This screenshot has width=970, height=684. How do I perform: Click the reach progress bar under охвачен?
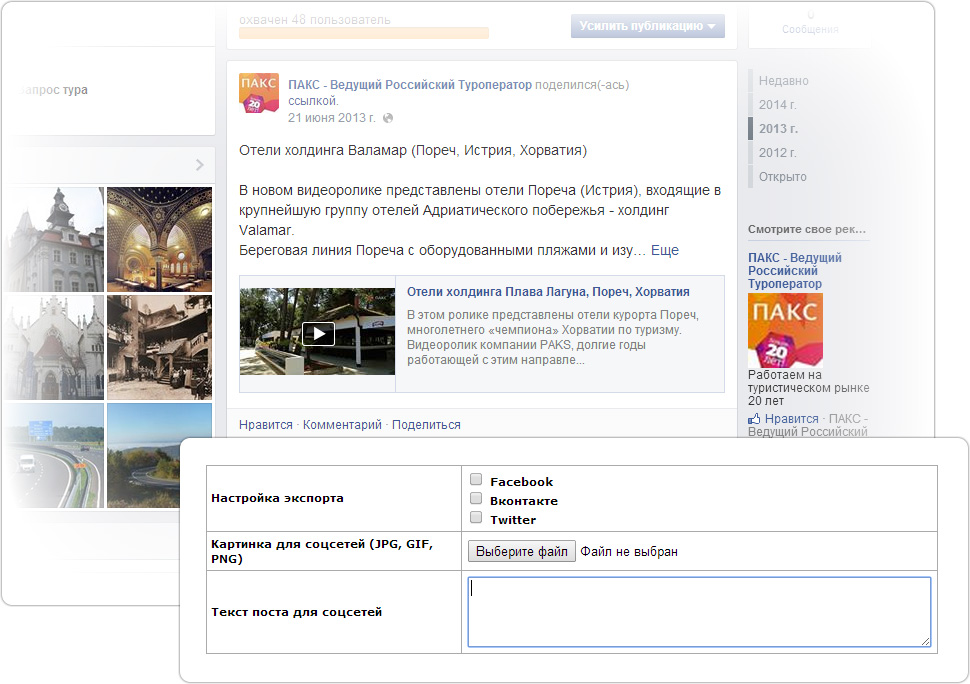[364, 33]
